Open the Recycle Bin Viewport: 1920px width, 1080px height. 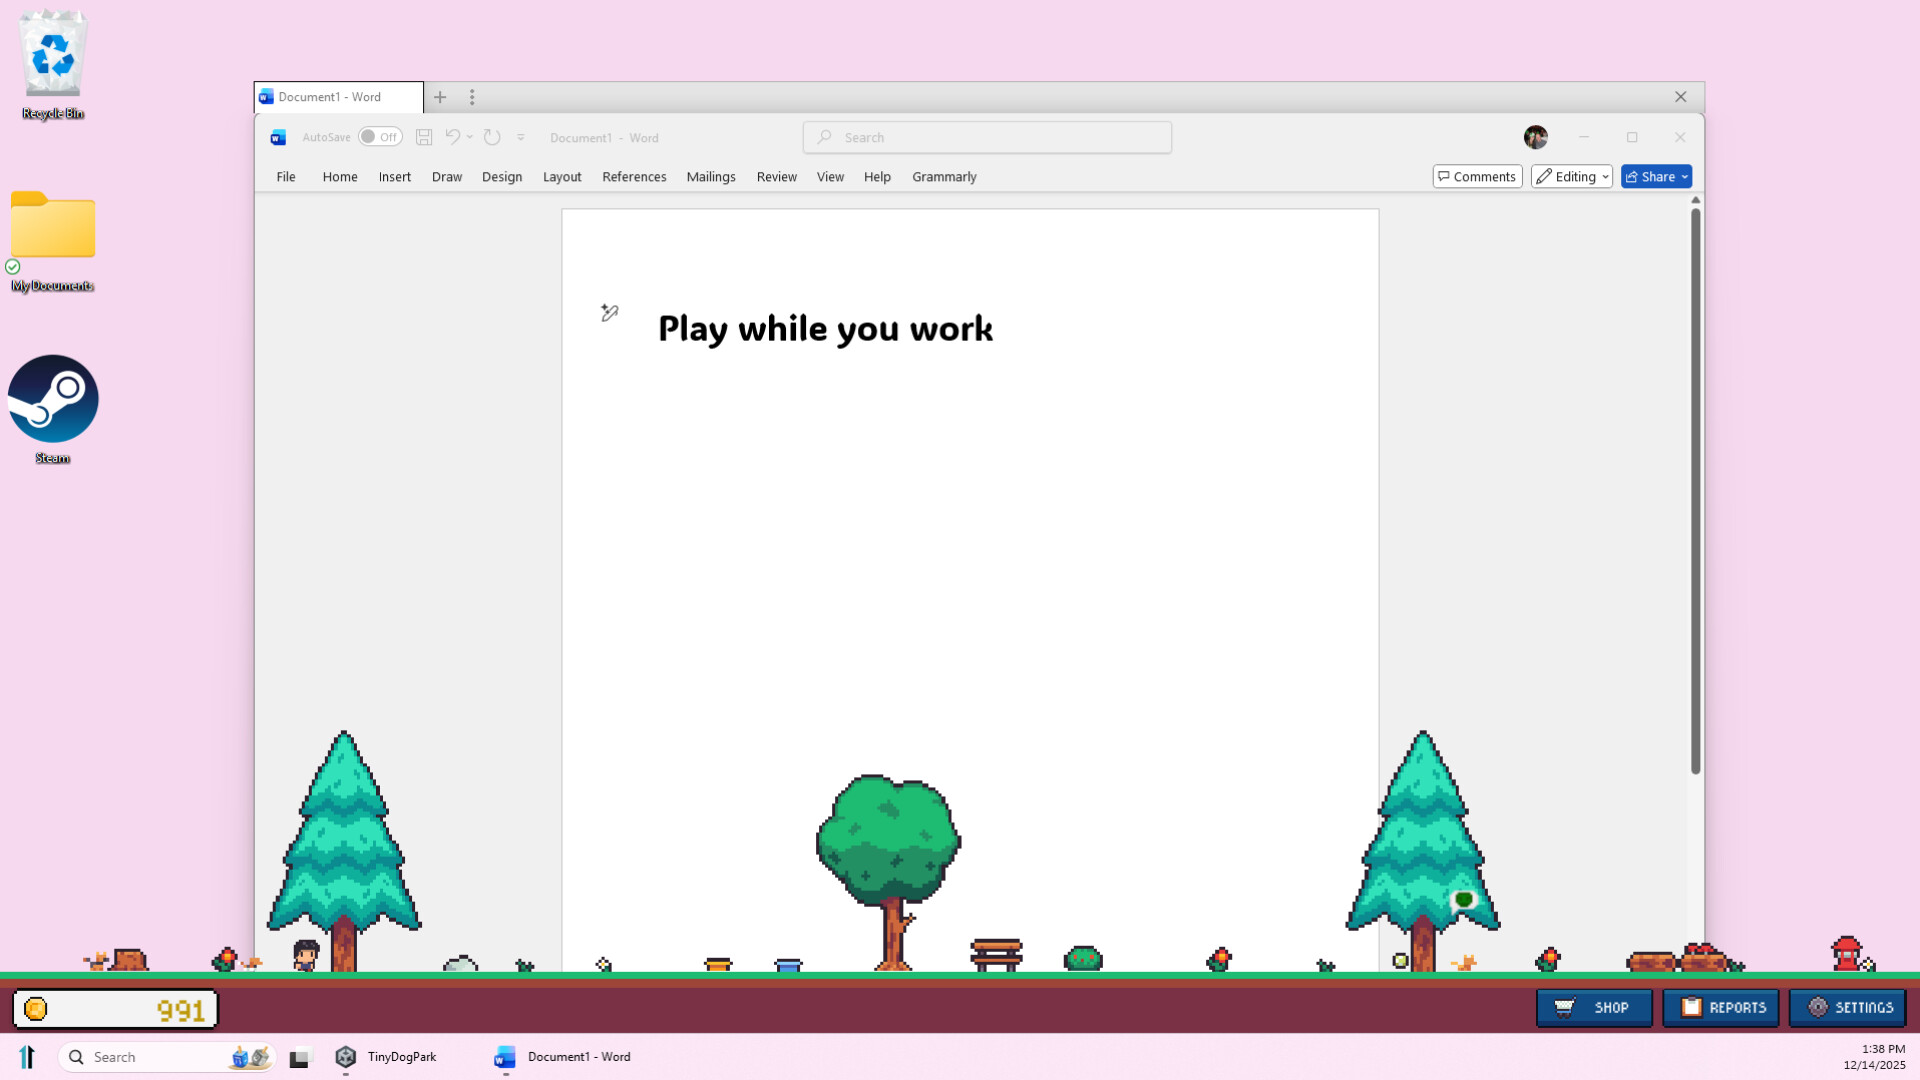pos(52,55)
